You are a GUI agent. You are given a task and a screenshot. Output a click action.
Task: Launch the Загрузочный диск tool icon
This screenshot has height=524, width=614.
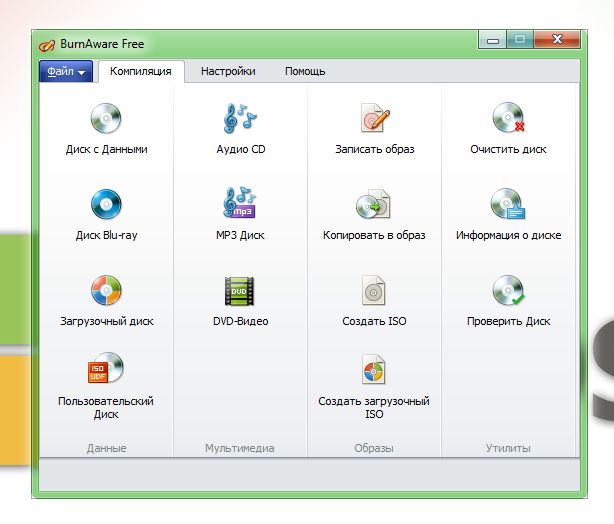click(x=105, y=291)
